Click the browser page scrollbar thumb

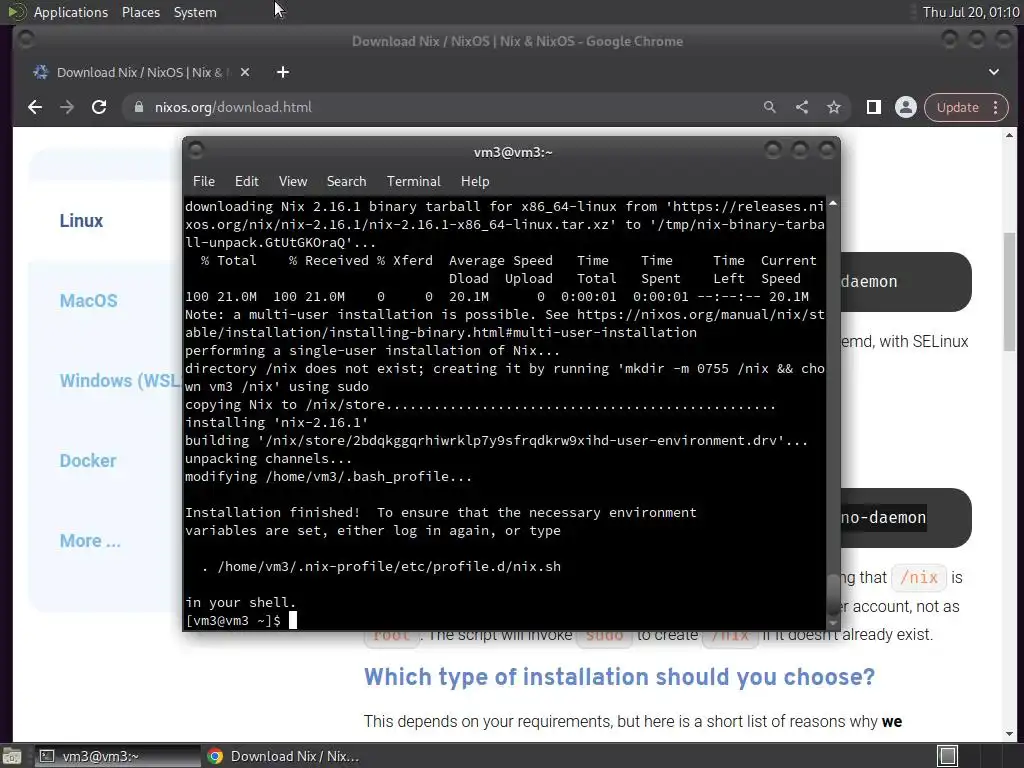[x=1010, y=291]
